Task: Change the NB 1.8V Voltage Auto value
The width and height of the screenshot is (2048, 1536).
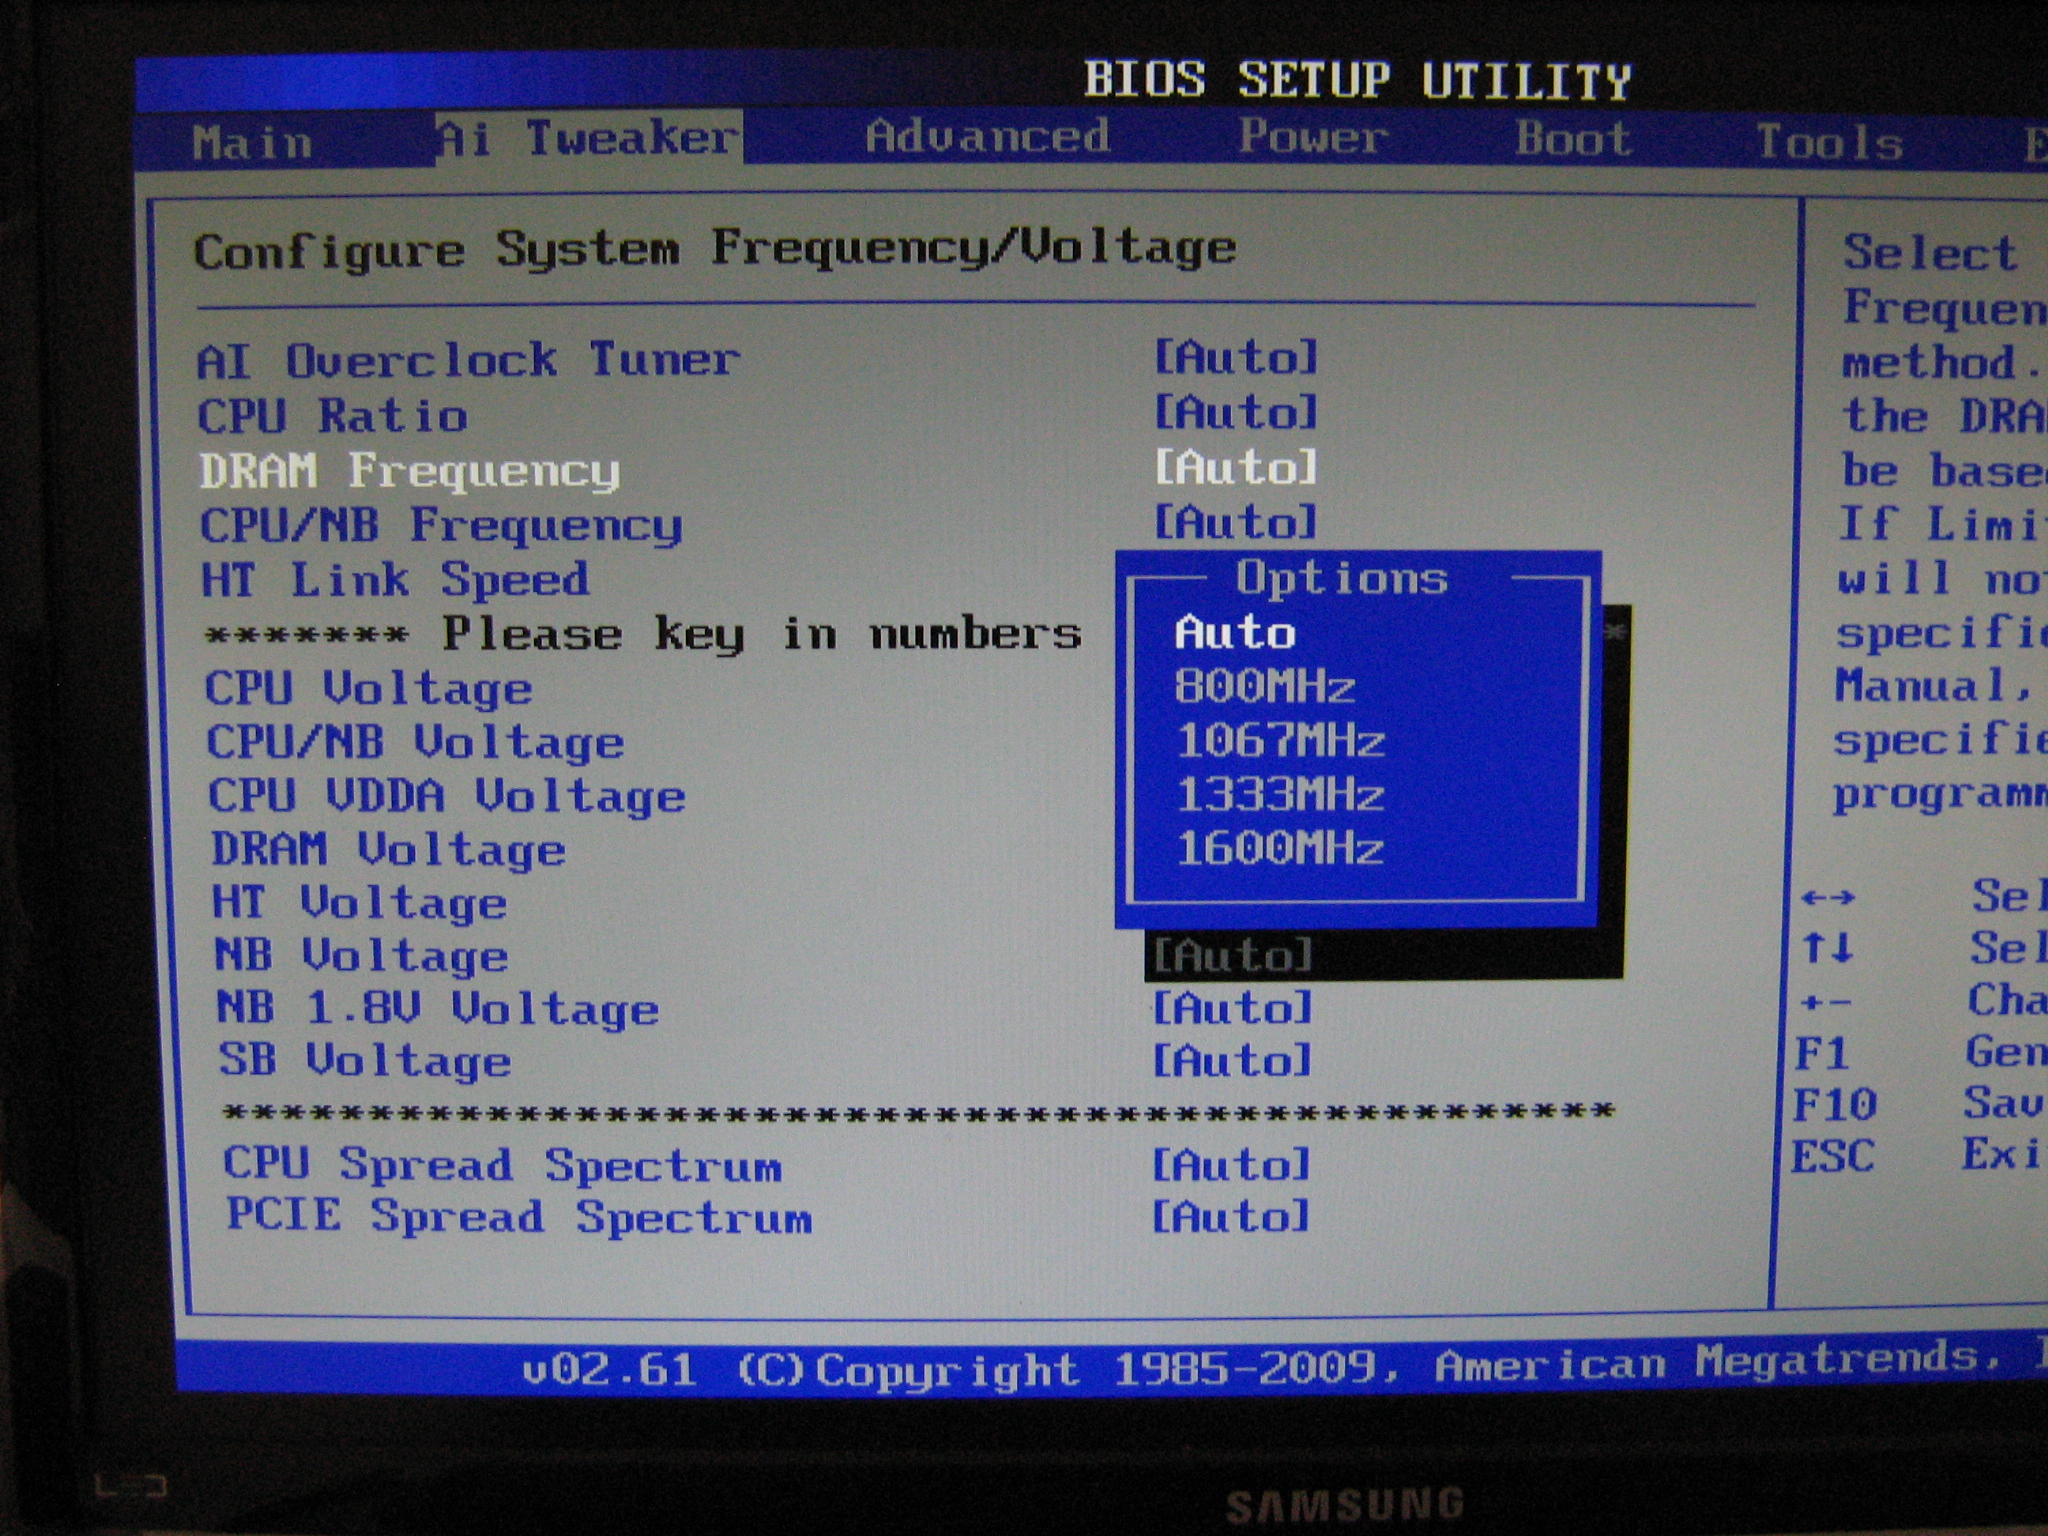Action: pyautogui.click(x=1232, y=1008)
